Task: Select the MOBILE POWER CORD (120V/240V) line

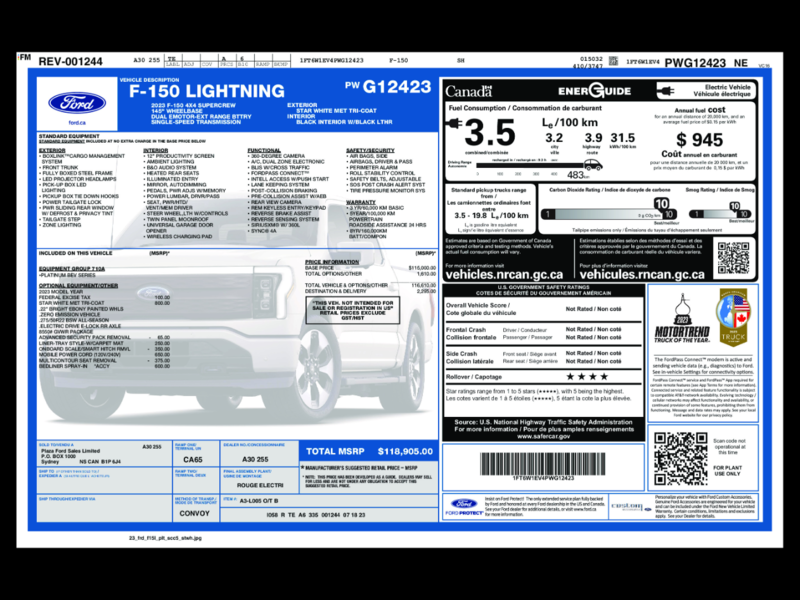Action: tap(105, 355)
